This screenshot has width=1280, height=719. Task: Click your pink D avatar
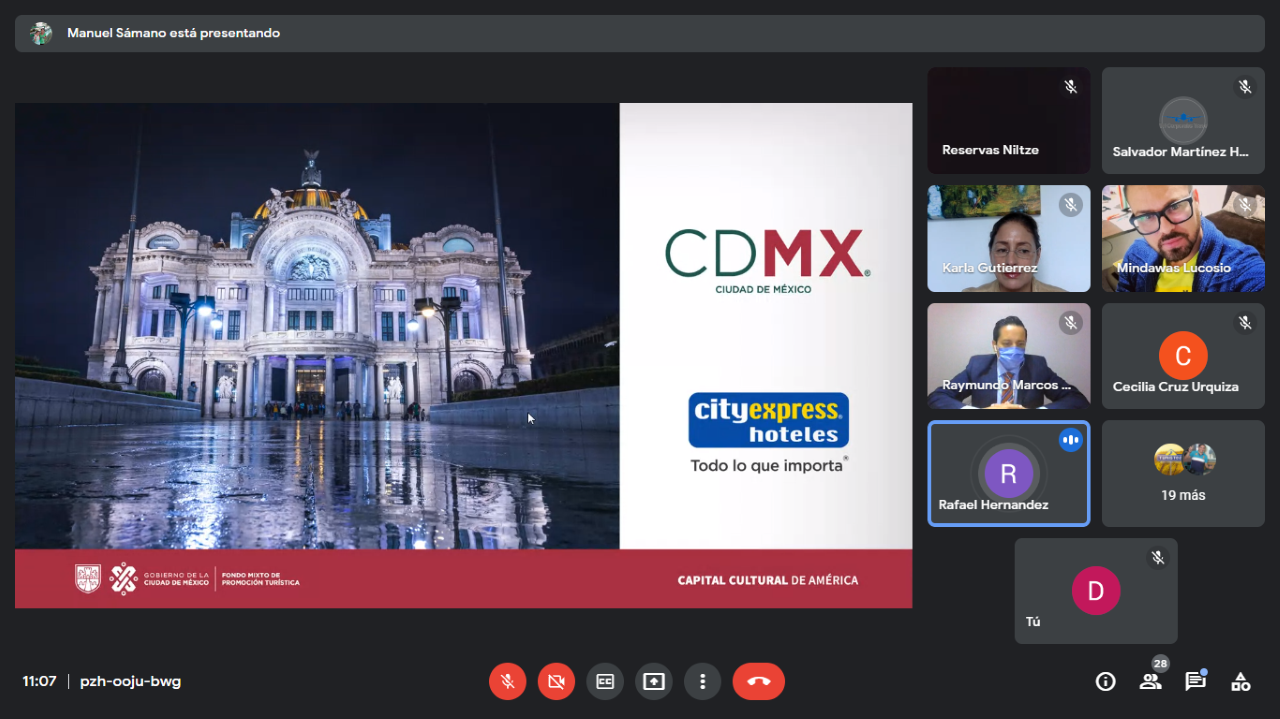click(x=1096, y=591)
